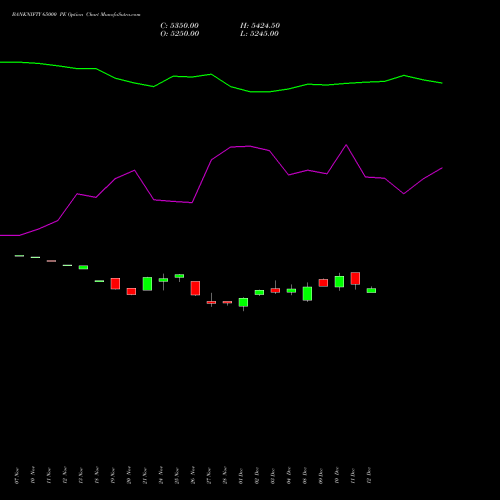The height and width of the screenshot is (500, 500).
Task: Click the 11 Dec date label
Action: [353, 476]
